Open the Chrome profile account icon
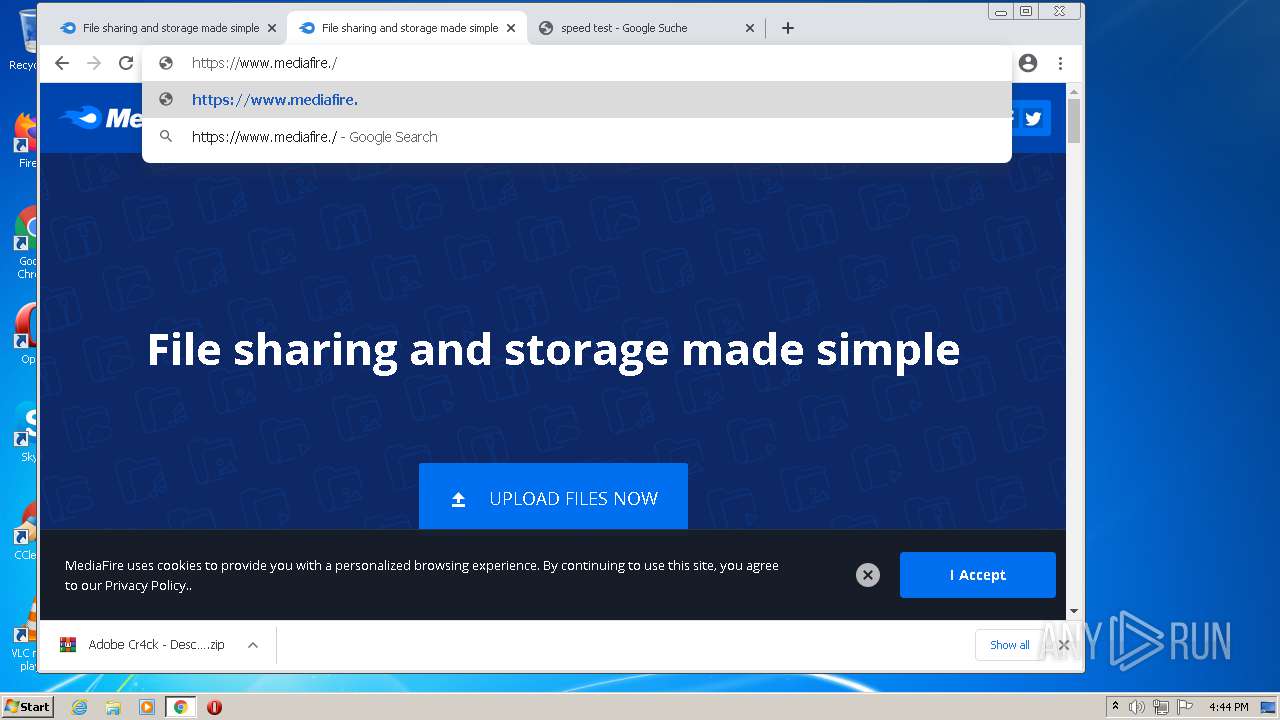This screenshot has height=720, width=1280. click(x=1028, y=63)
